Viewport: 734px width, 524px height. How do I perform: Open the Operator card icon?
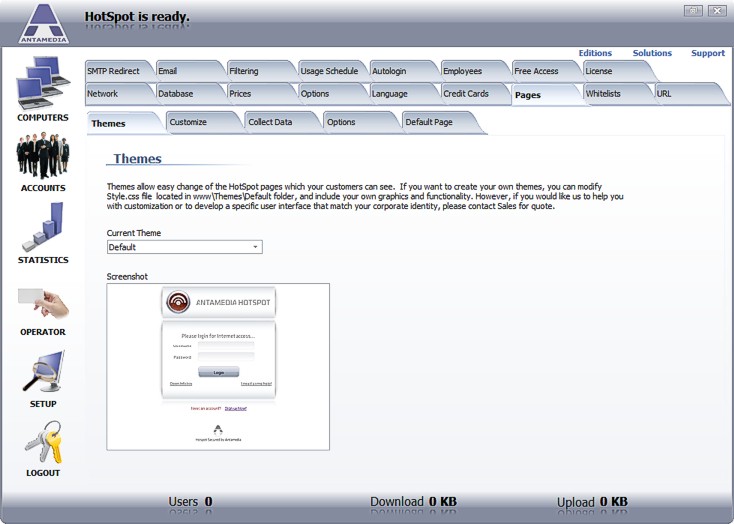pos(43,303)
